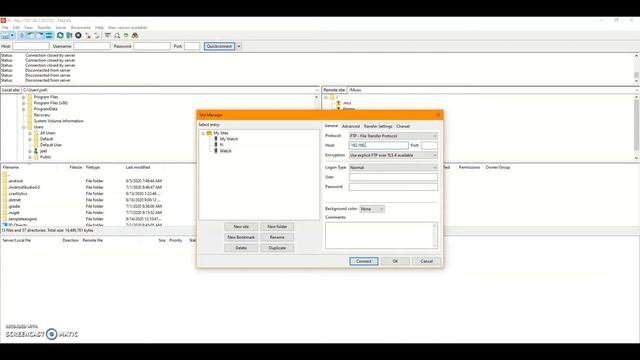Image resolution: width=640 pixels, height=360 pixels.
Task: Click the New folder button
Action: tap(277, 227)
